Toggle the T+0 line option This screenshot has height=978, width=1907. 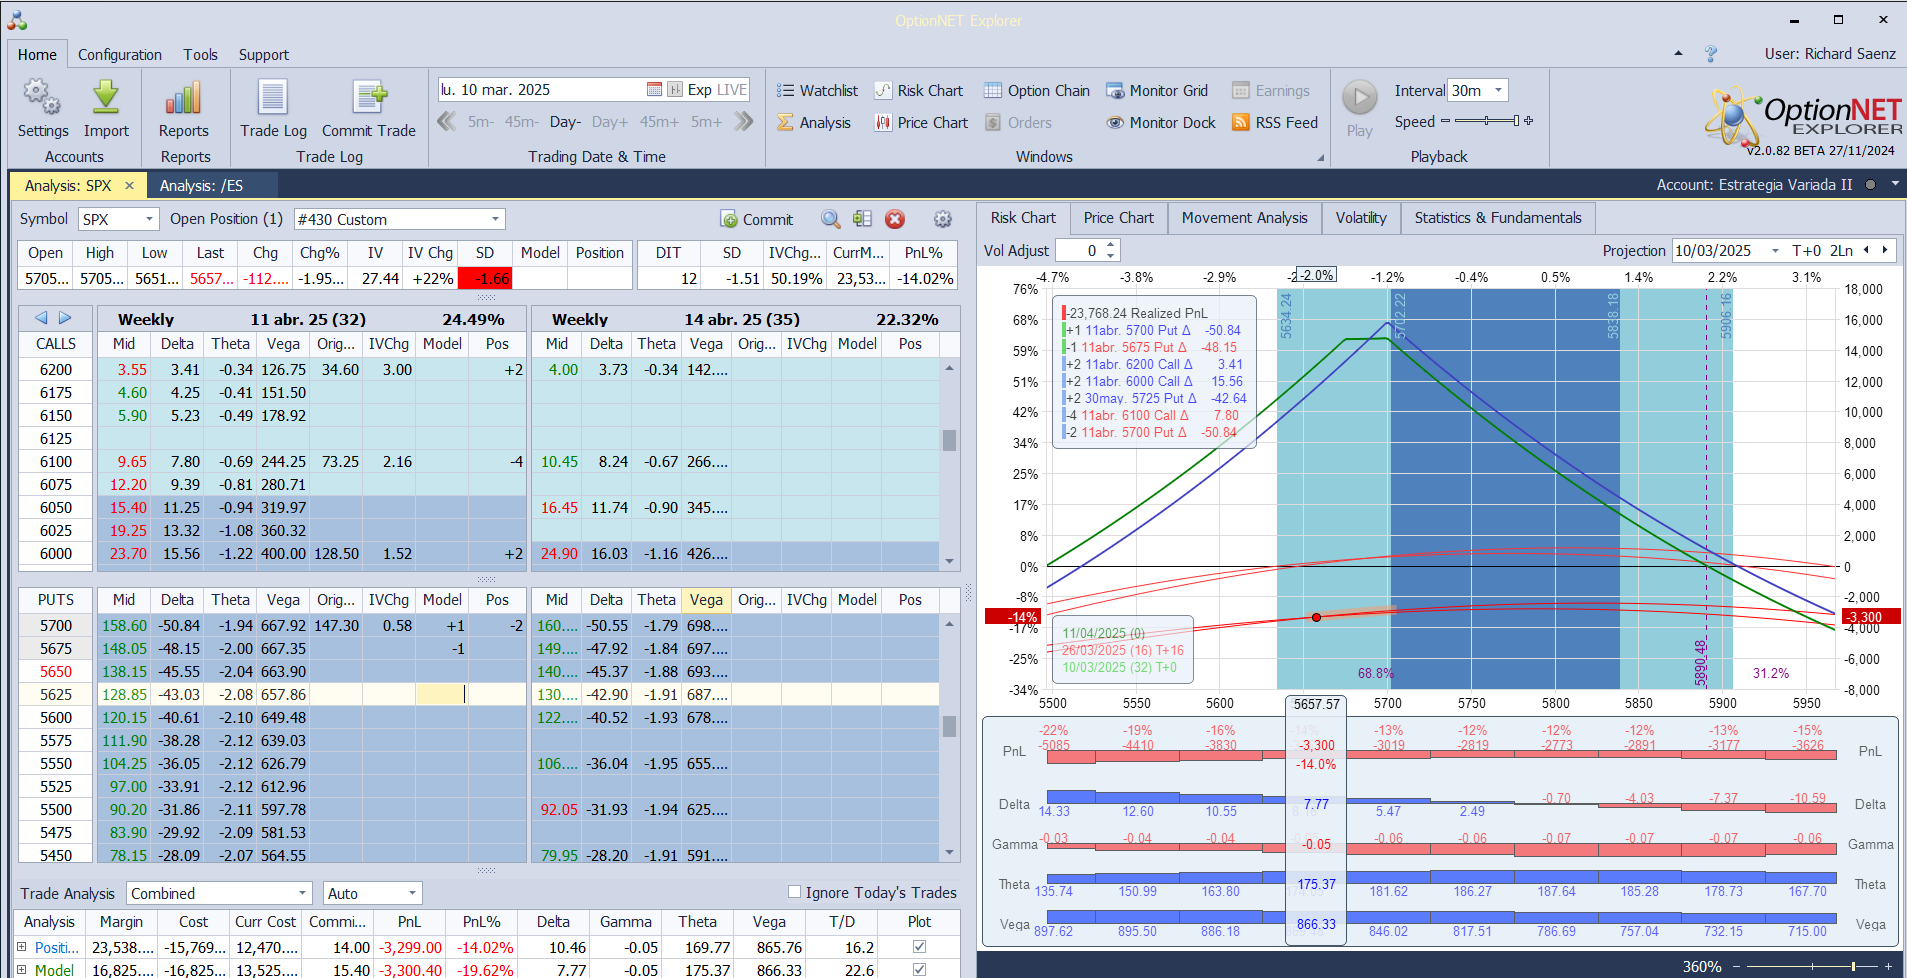[x=1807, y=251]
